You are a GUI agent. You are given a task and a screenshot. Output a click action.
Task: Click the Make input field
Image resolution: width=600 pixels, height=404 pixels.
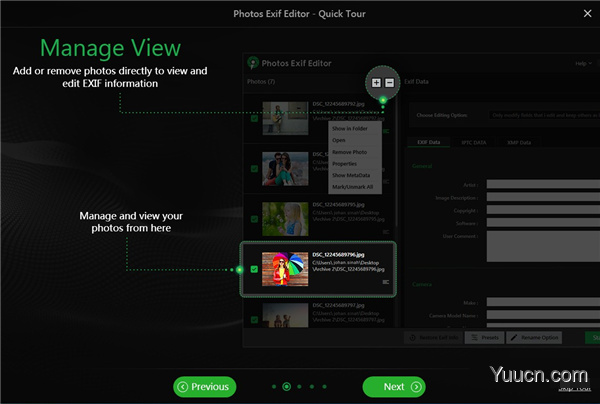click(543, 303)
